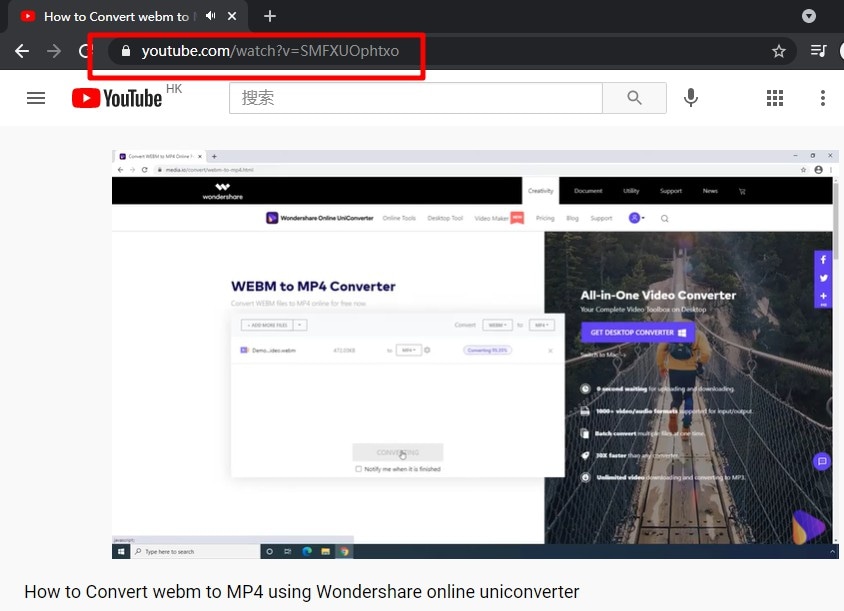The width and height of the screenshot is (844, 611).
Task: Open the Creativity tab in the video
Action: [x=540, y=191]
